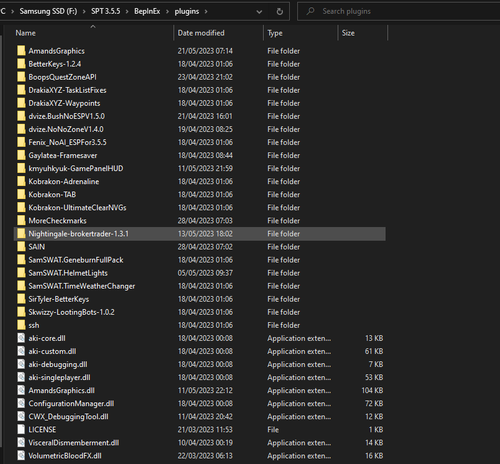Click dvize.BushNoESPV1.5.0 folder icon
500x464 pixels.
21,116
